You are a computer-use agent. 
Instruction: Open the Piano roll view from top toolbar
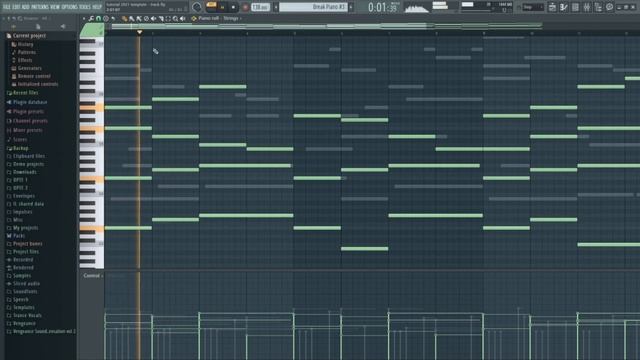[x=564, y=7]
